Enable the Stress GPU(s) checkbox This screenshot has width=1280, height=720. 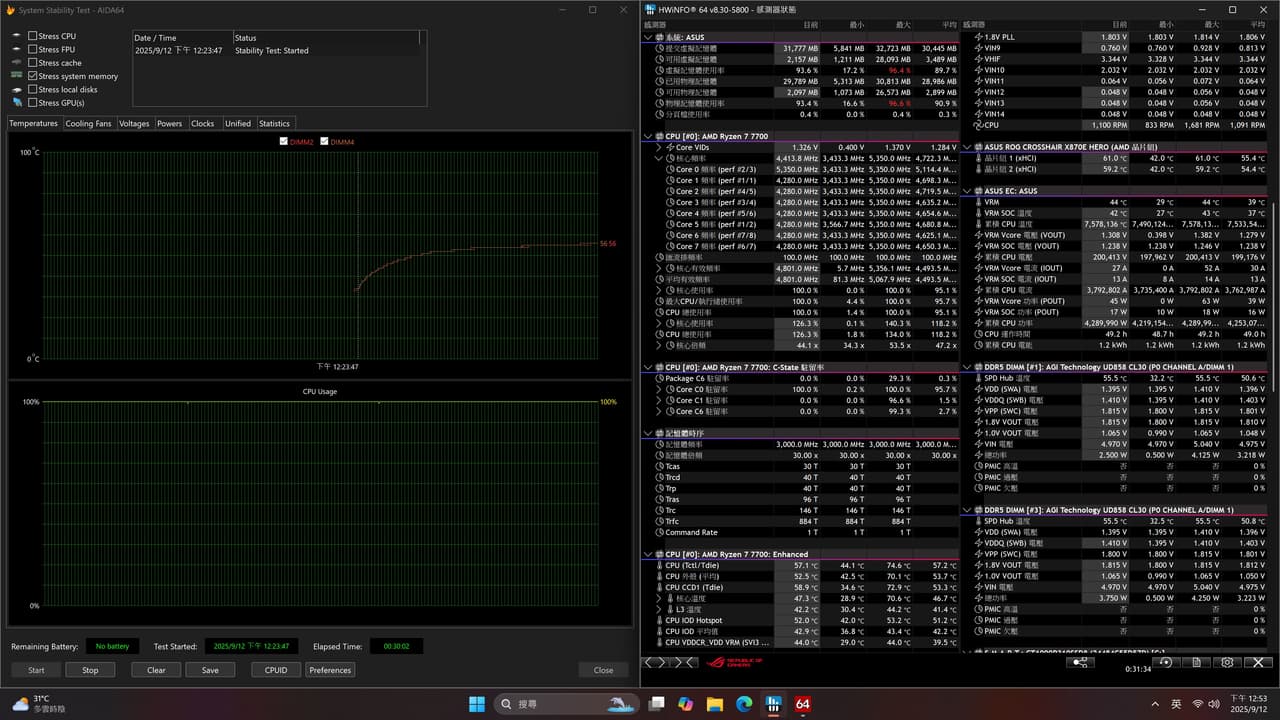pos(32,103)
